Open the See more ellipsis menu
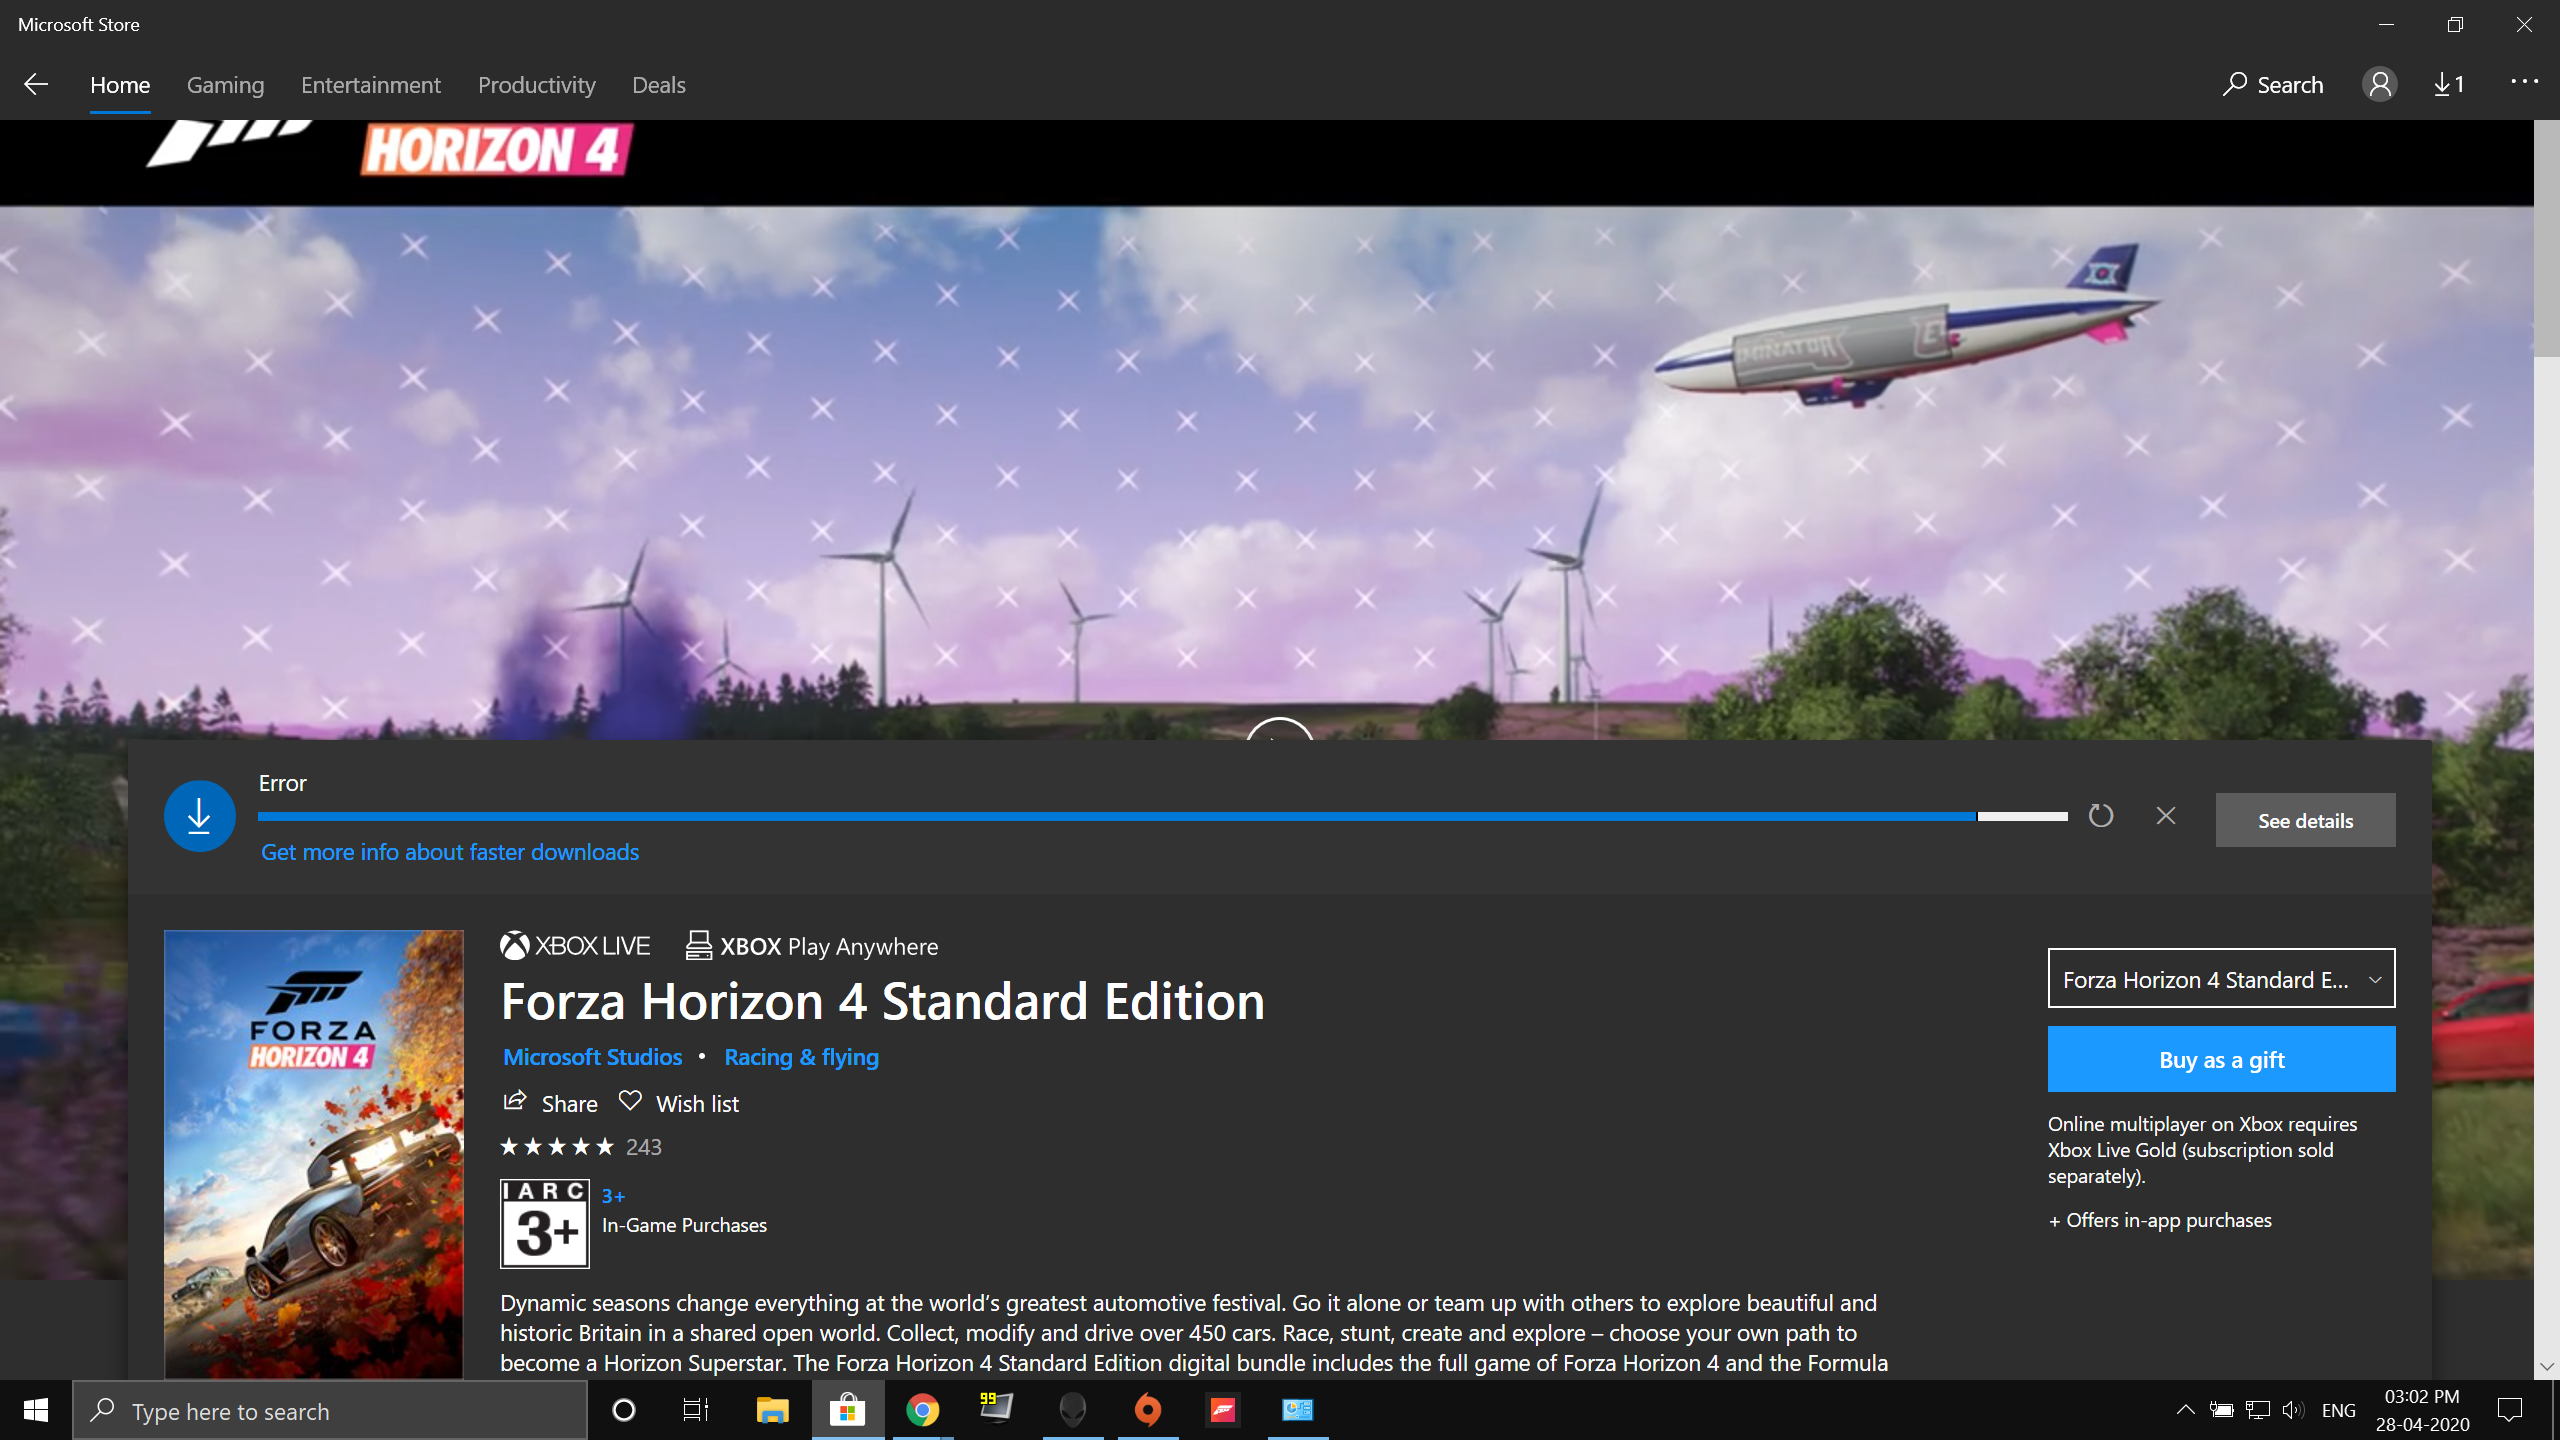This screenshot has width=2560, height=1440. pyautogui.click(x=2523, y=83)
